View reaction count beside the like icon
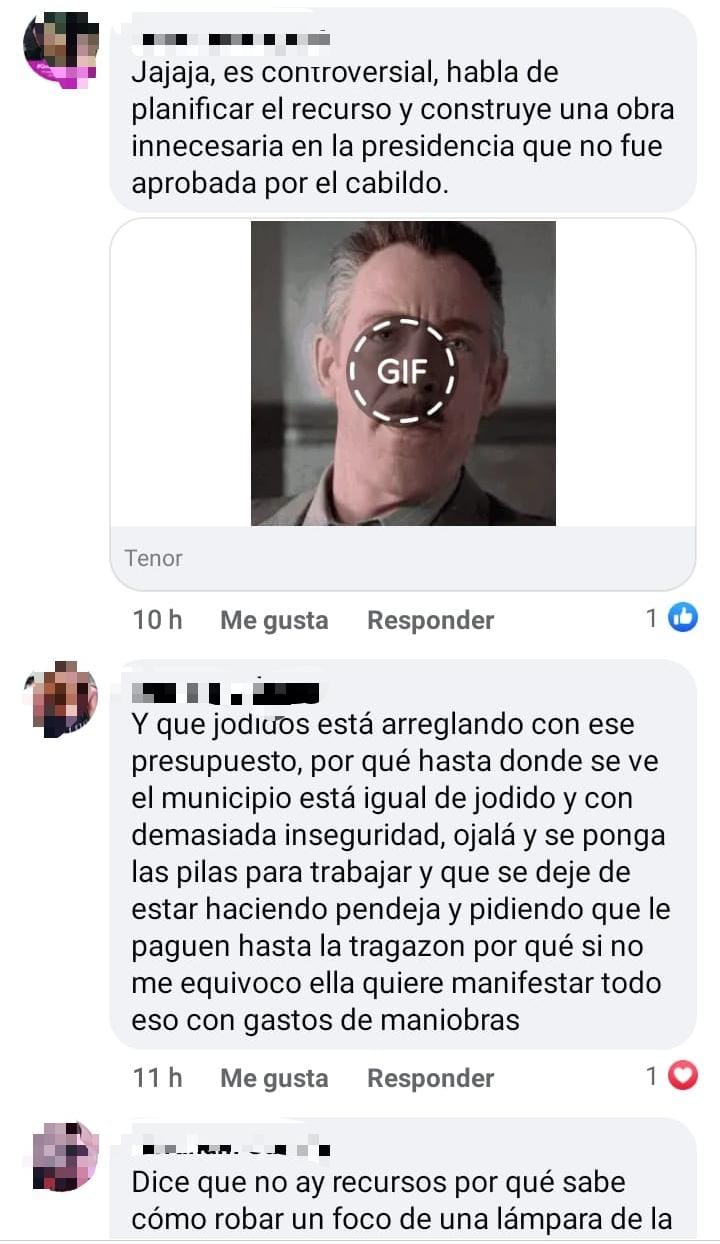This screenshot has height=1244, width=720. (652, 619)
